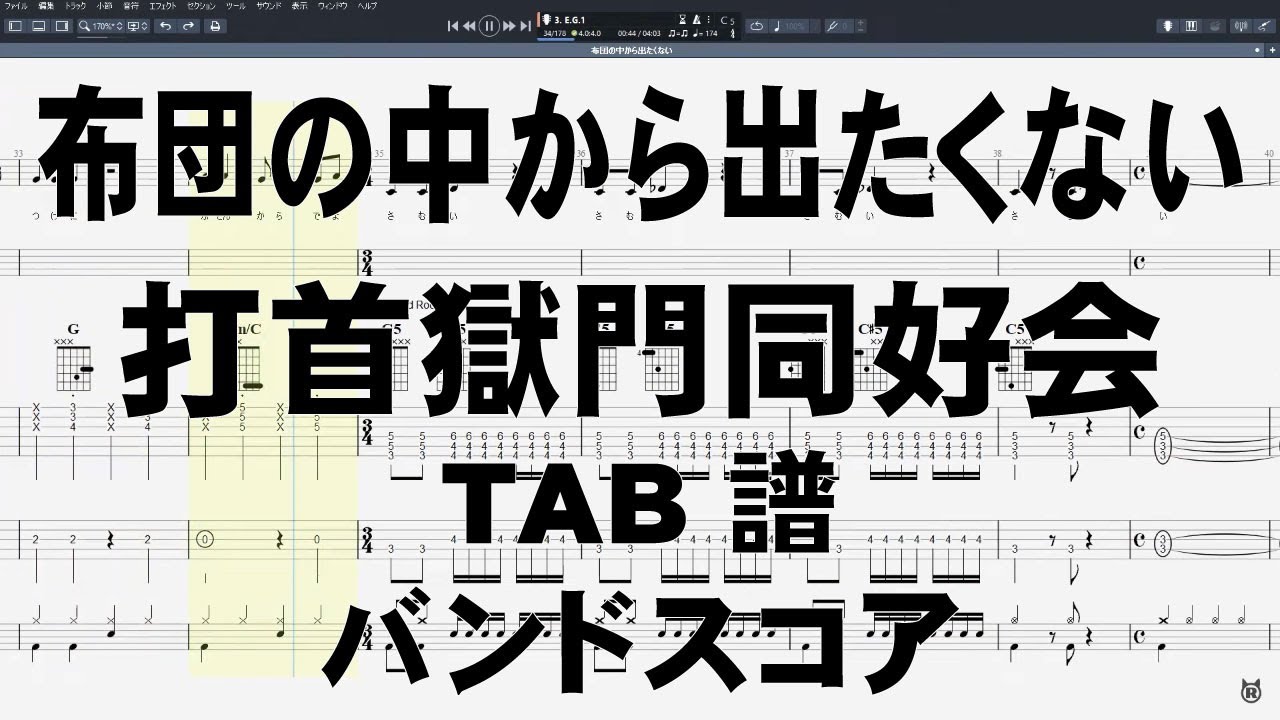
Task: Go to the next bar (fast forward)
Action: tap(509, 26)
